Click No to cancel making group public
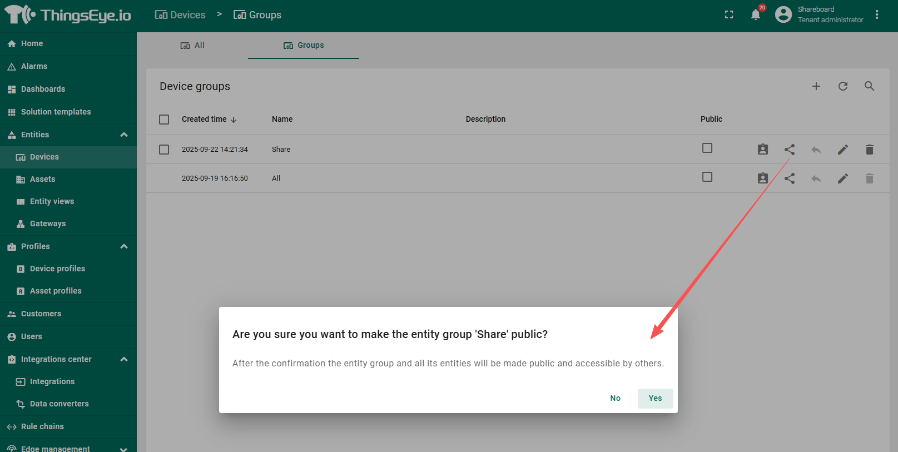898x452 pixels. 615,398
